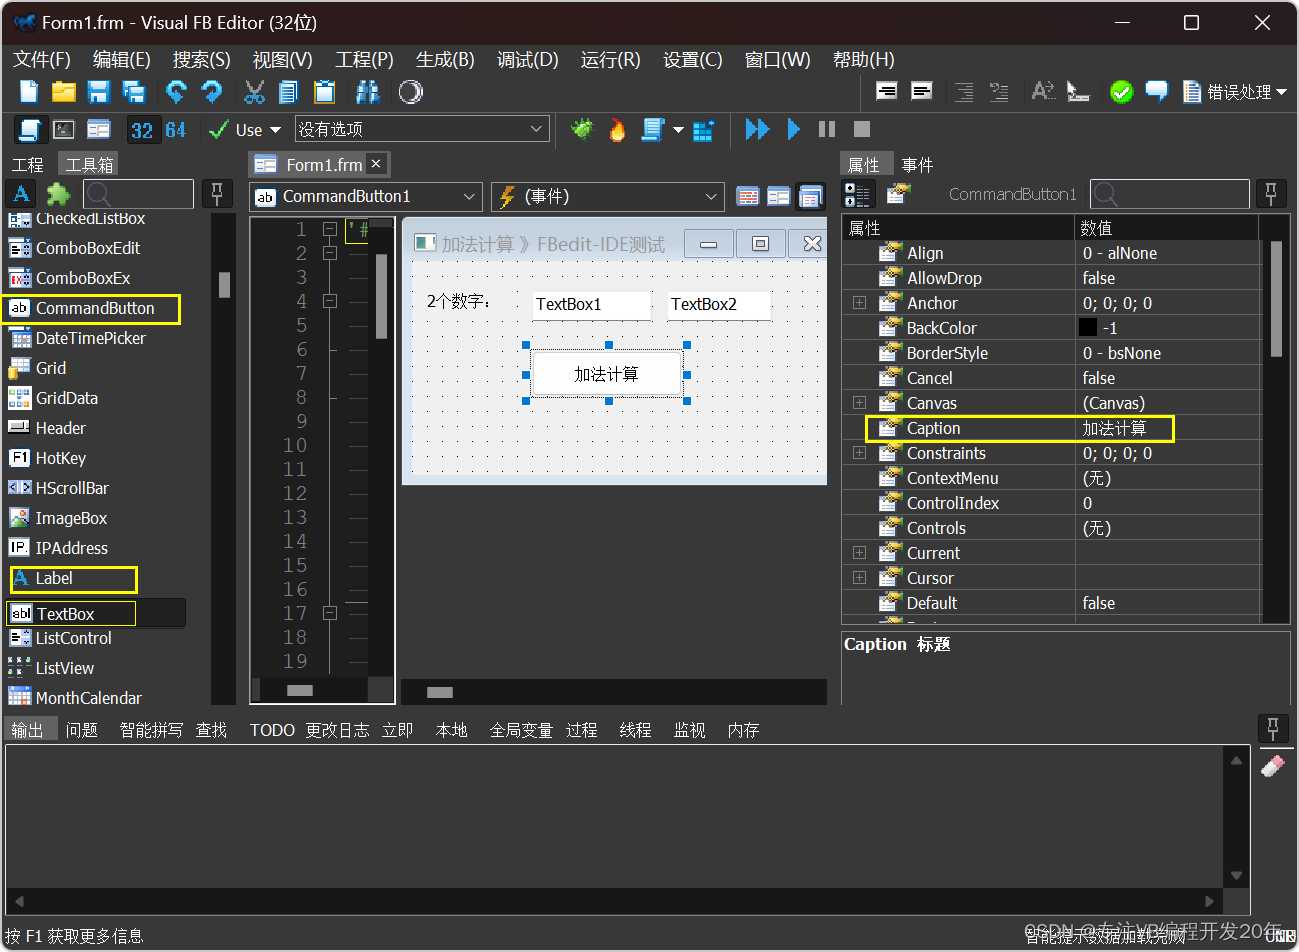The width and height of the screenshot is (1299, 952).
Task: Click the Paste icon on the toolbar
Action: tap(323, 91)
